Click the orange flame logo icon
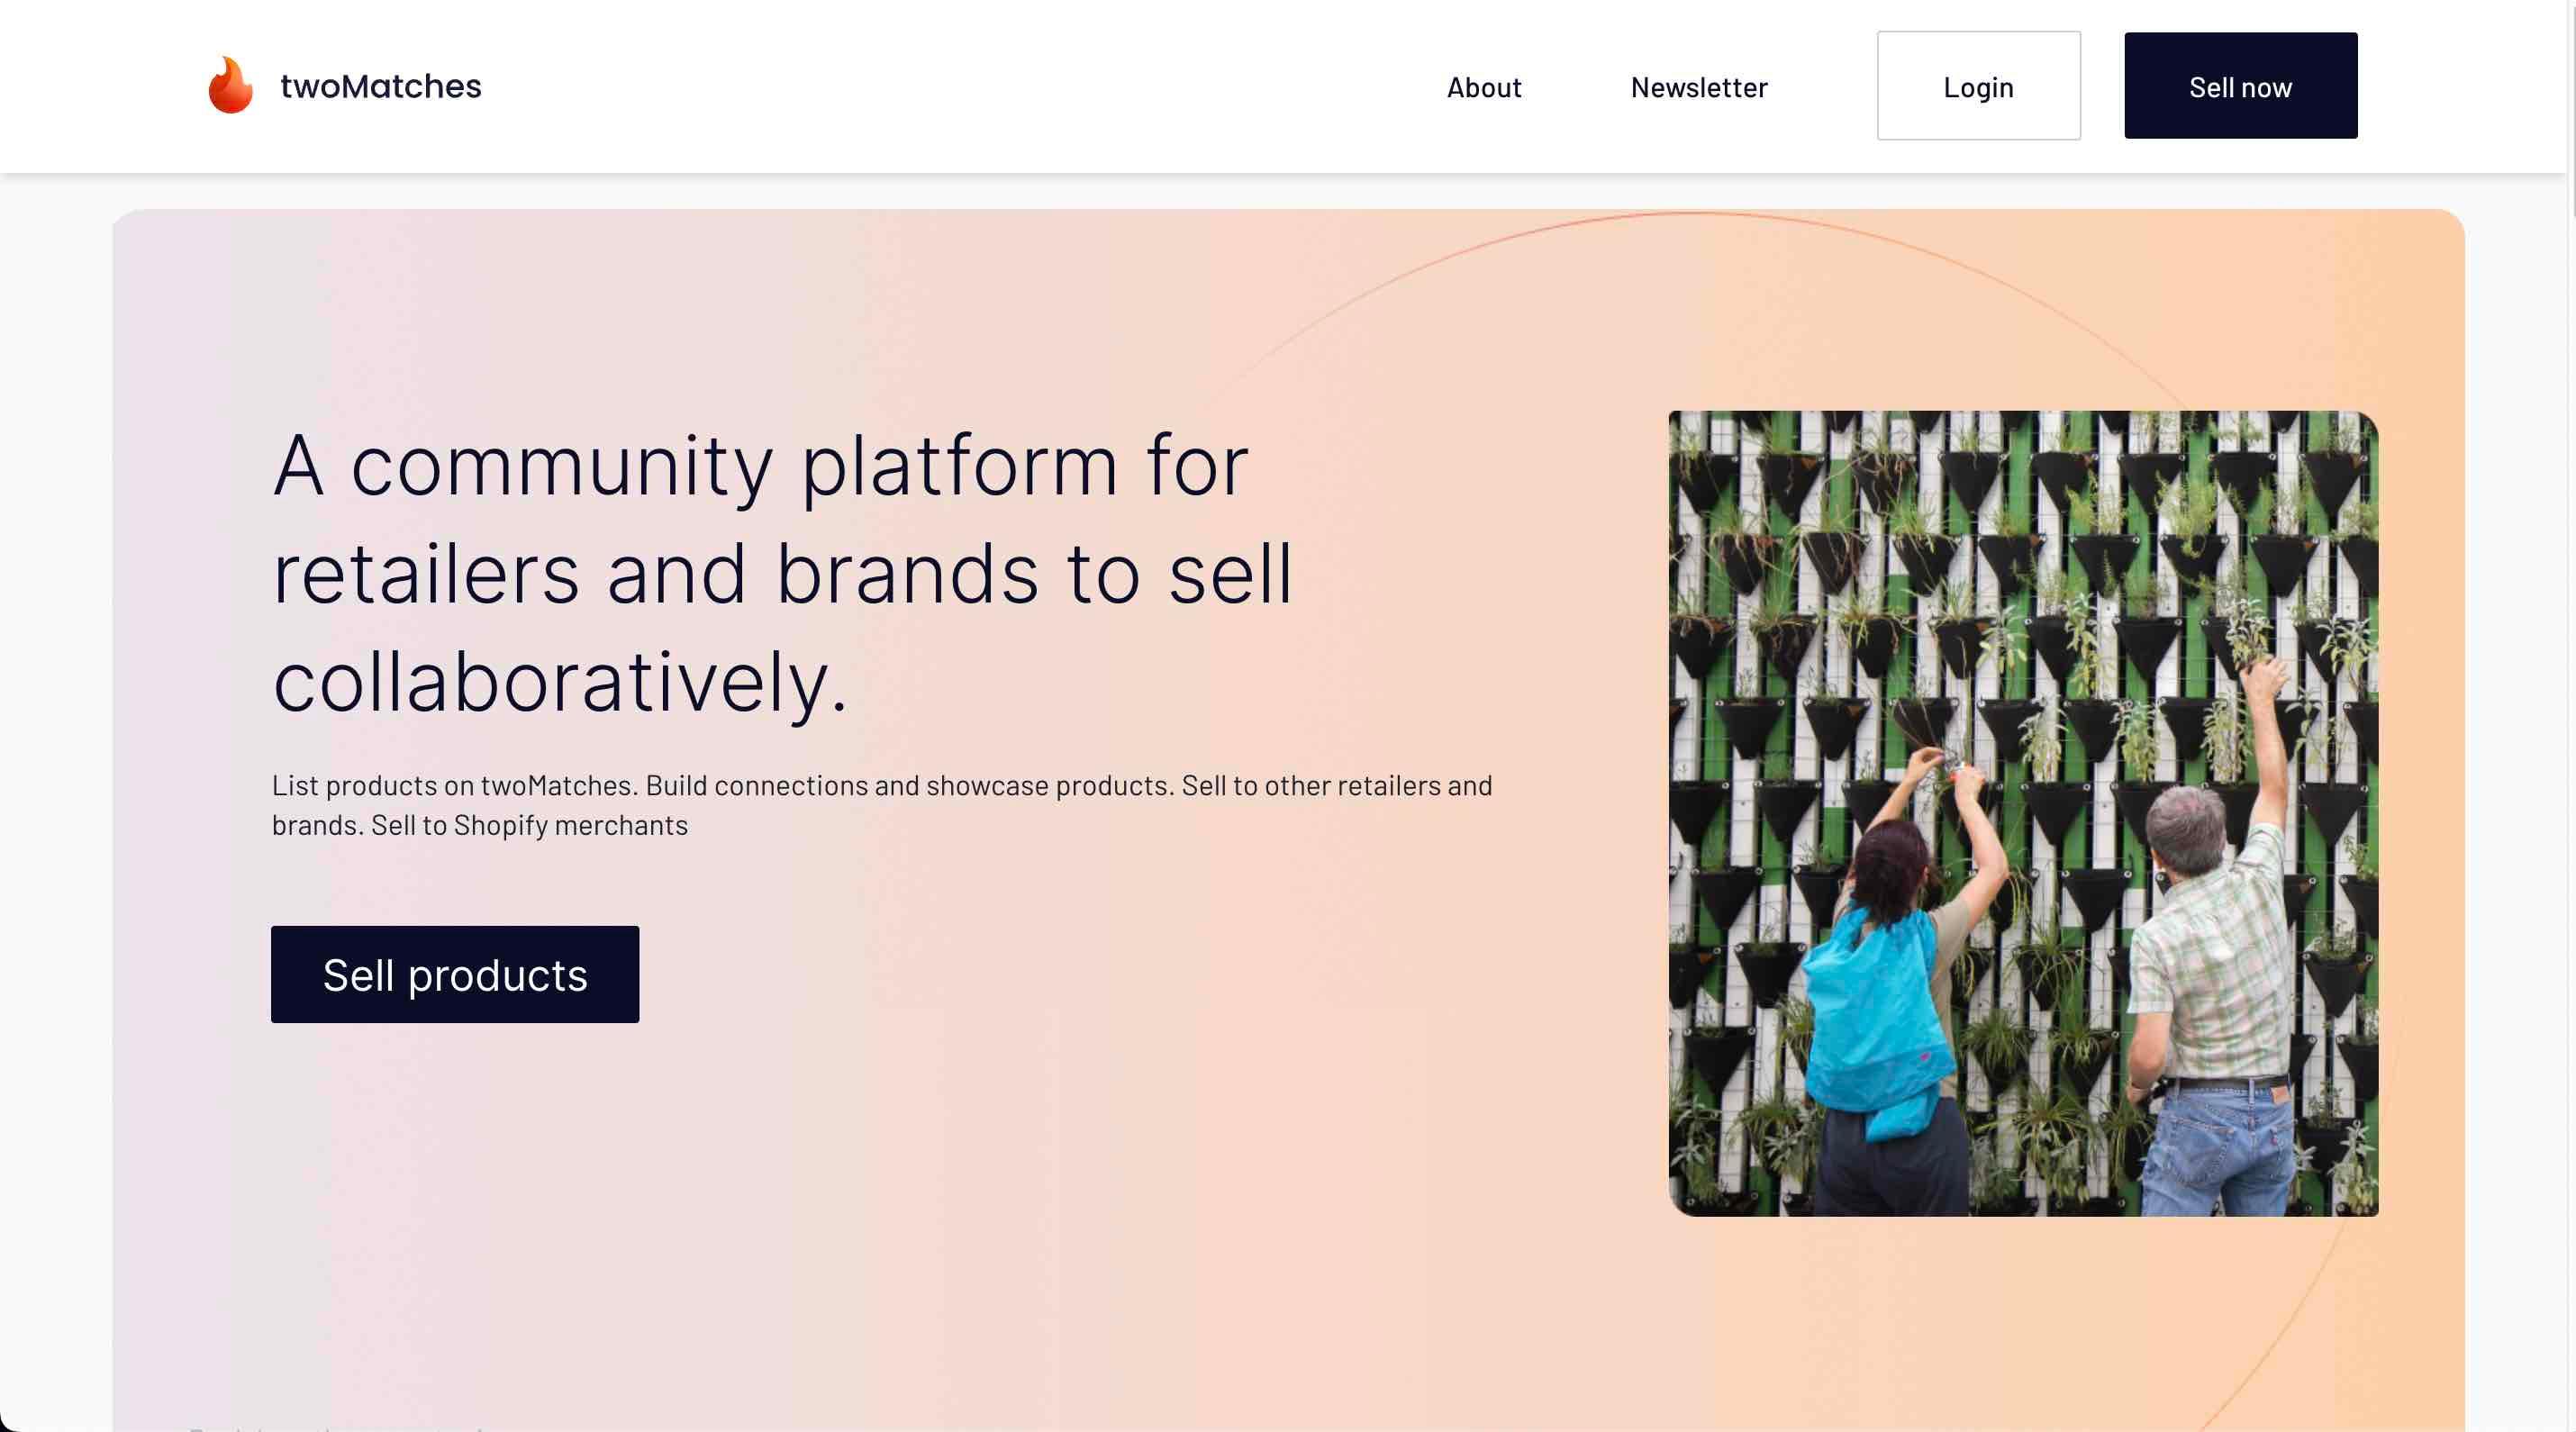 (x=230, y=86)
